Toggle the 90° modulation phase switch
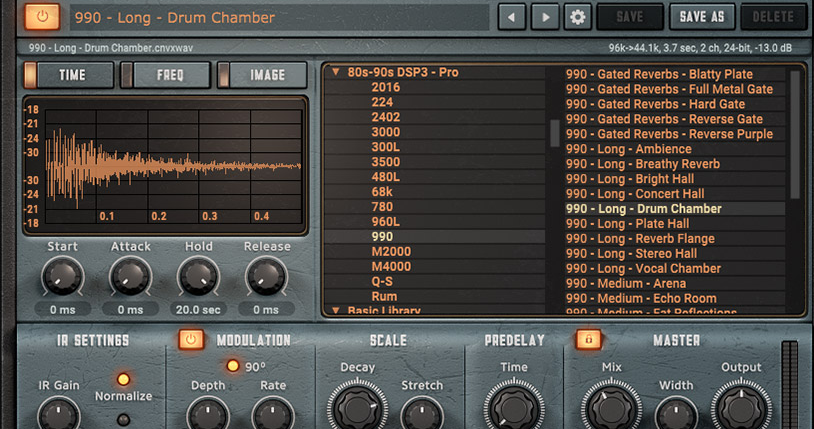The width and height of the screenshot is (814, 429). (x=232, y=366)
